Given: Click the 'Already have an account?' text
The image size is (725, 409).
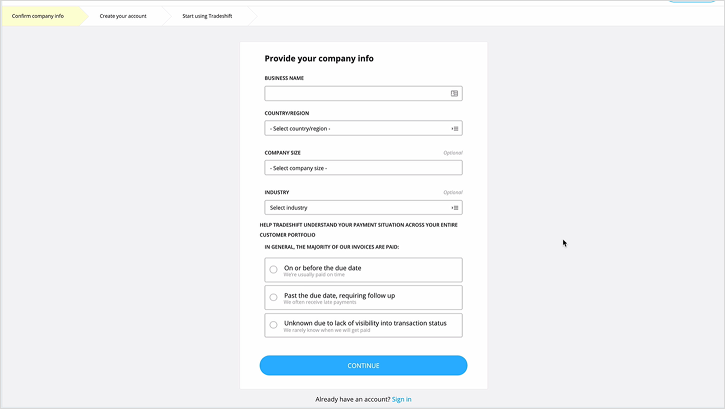Looking at the screenshot, I should pos(352,399).
